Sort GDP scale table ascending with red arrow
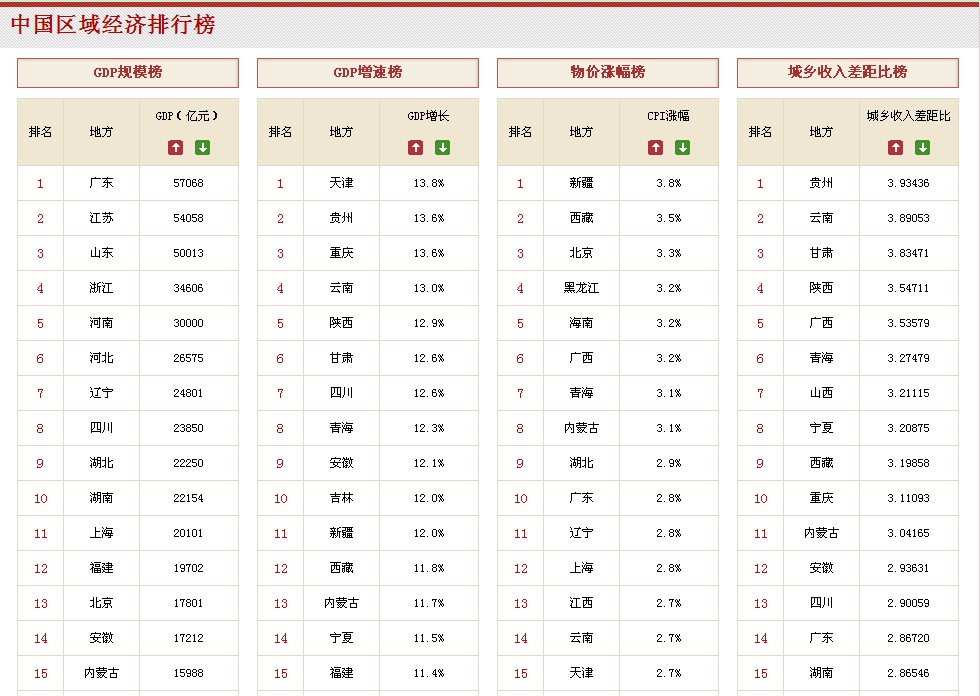The image size is (980, 696). [x=176, y=147]
